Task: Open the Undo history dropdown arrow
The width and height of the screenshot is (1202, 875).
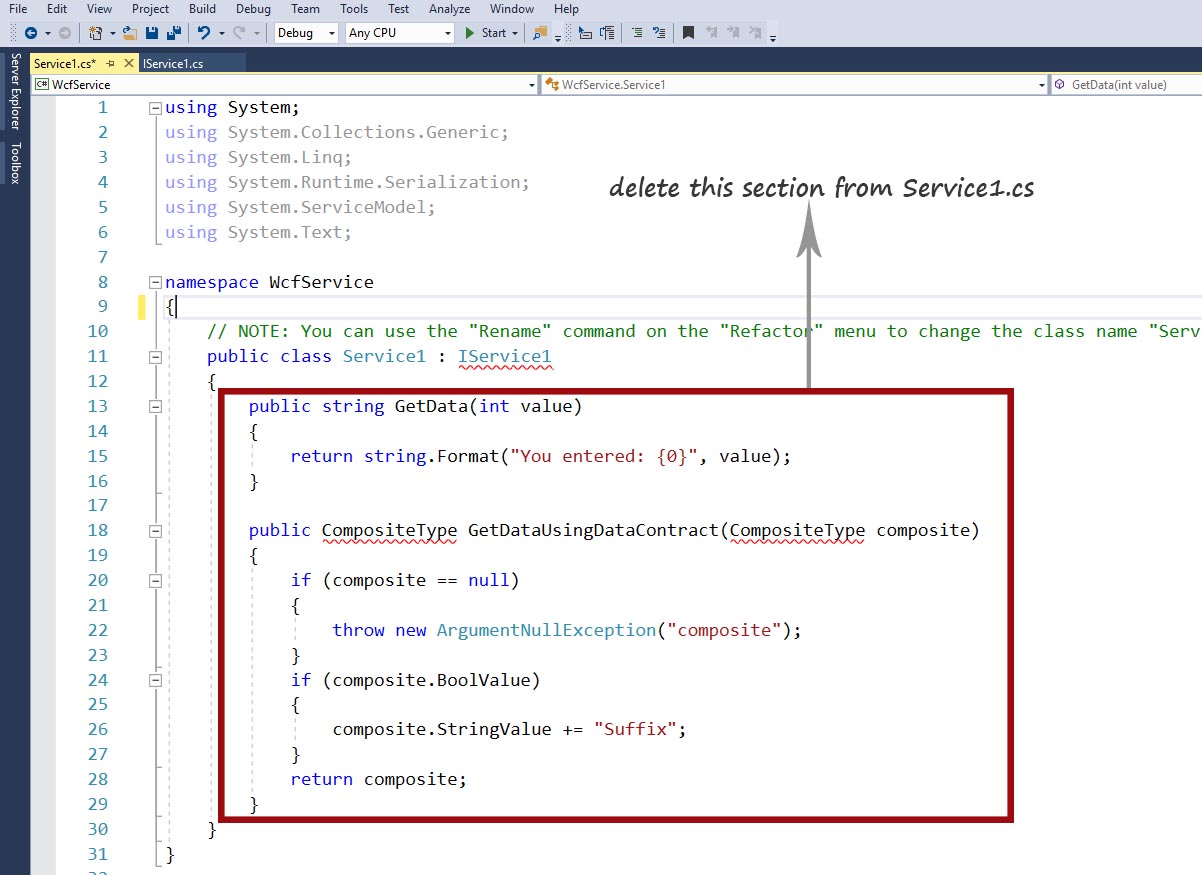Action: 220,33
